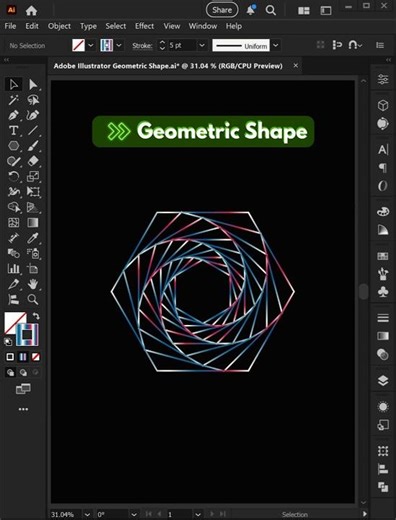Open the Arrange Documents button
The width and height of the screenshot is (396, 520).
(304, 11)
